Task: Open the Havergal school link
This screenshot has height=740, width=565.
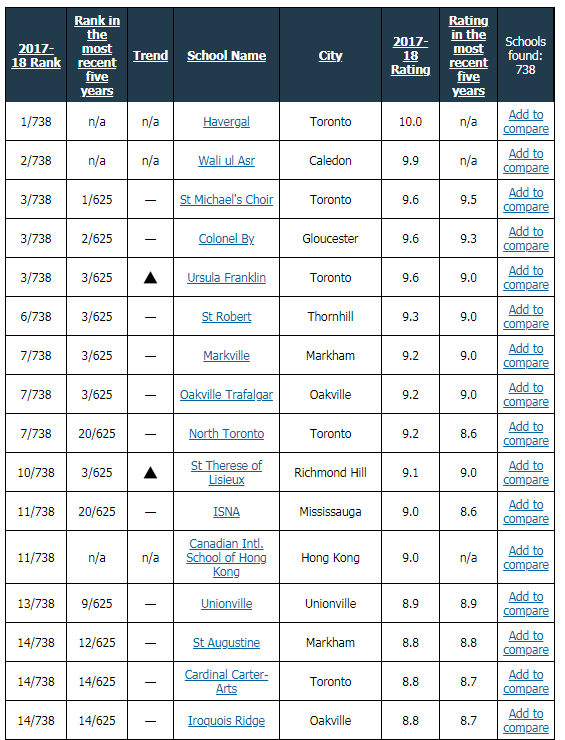Action: [x=227, y=122]
